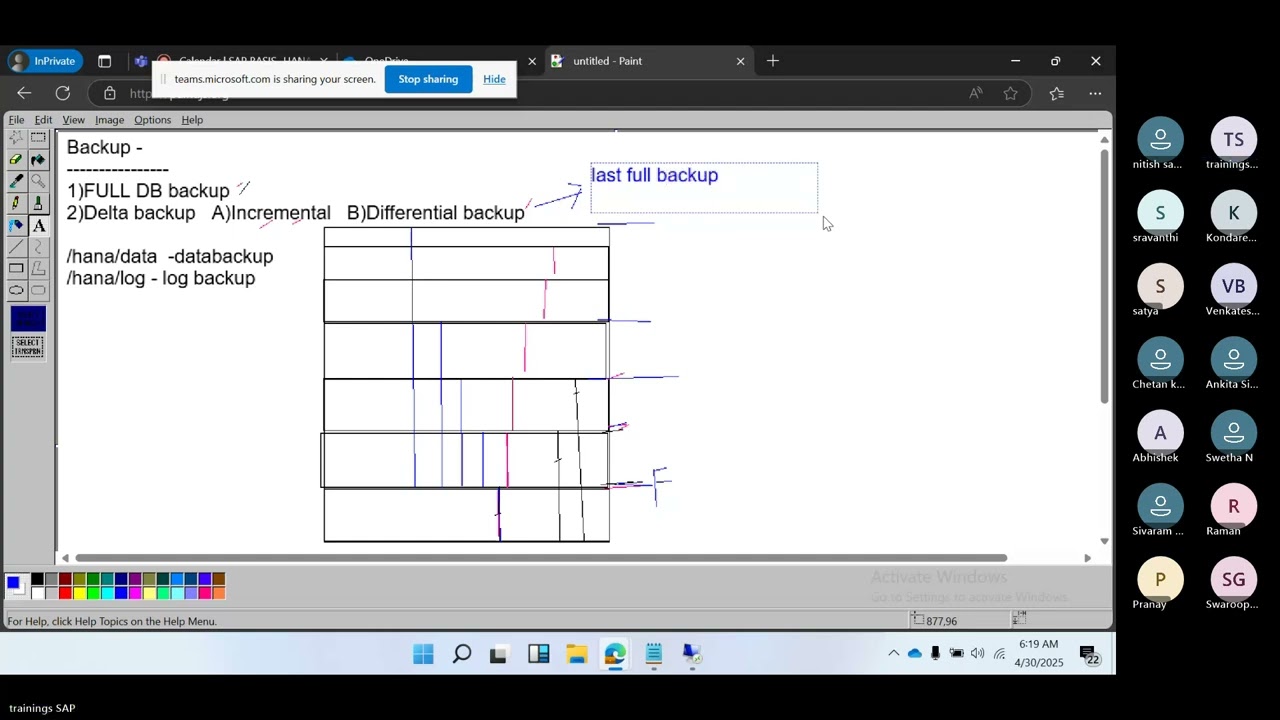Viewport: 1280px width, 720px height.
Task: Pick yellow from the color palette
Action: (79, 593)
